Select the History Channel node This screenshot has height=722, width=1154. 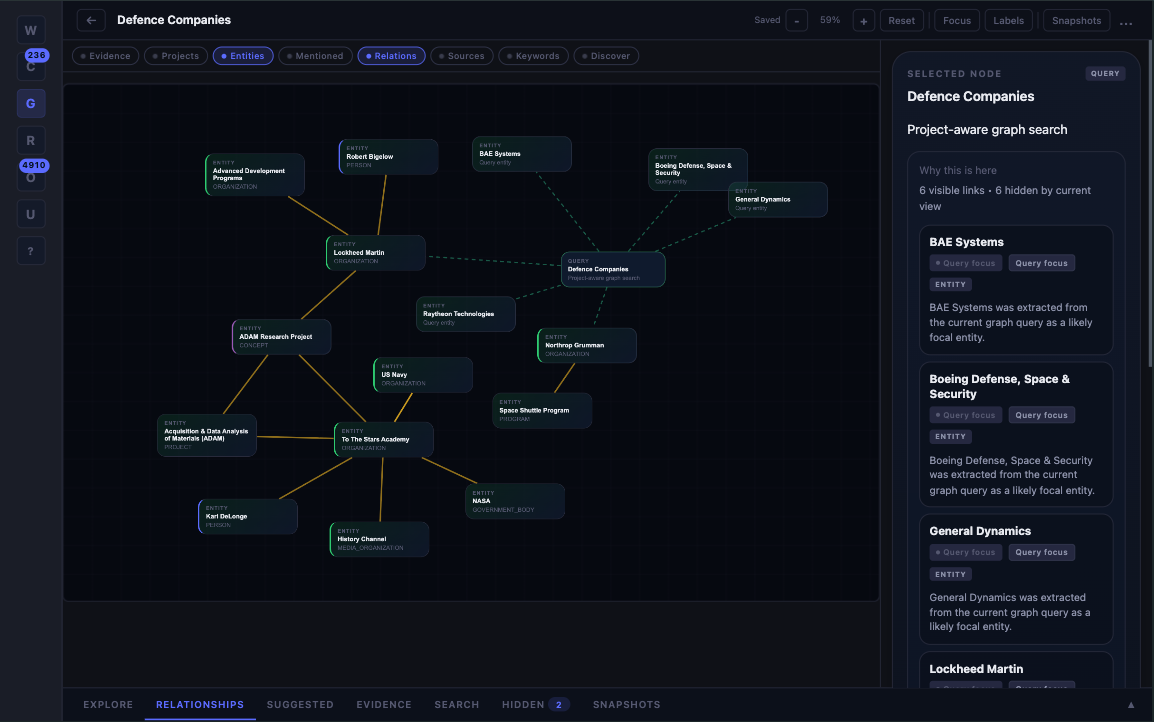pos(379,539)
